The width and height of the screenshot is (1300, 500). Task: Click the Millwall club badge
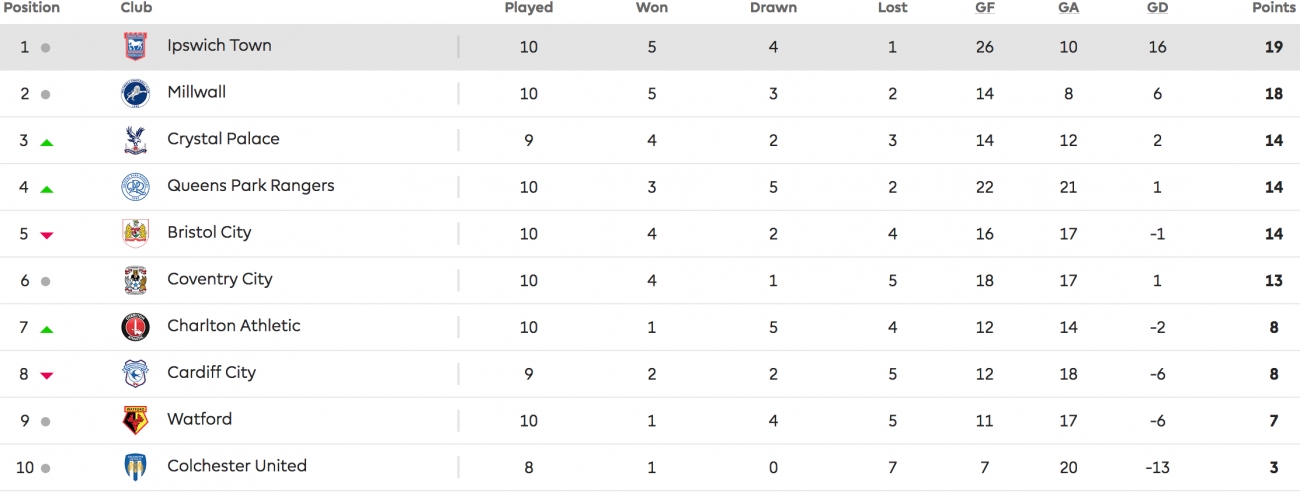135,94
